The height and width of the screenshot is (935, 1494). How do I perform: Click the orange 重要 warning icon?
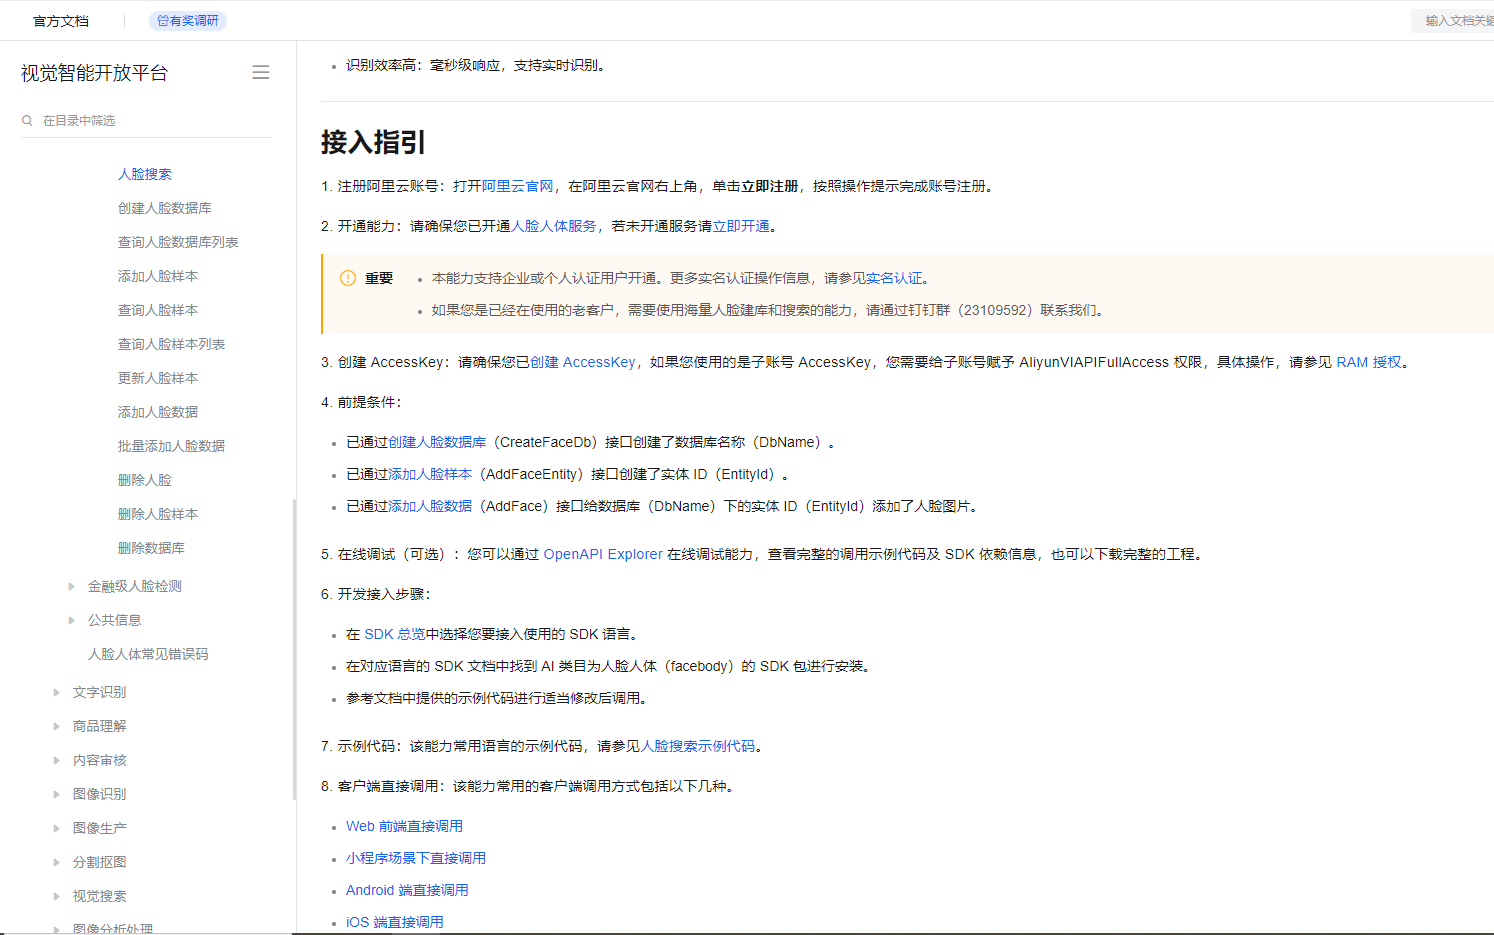click(348, 278)
